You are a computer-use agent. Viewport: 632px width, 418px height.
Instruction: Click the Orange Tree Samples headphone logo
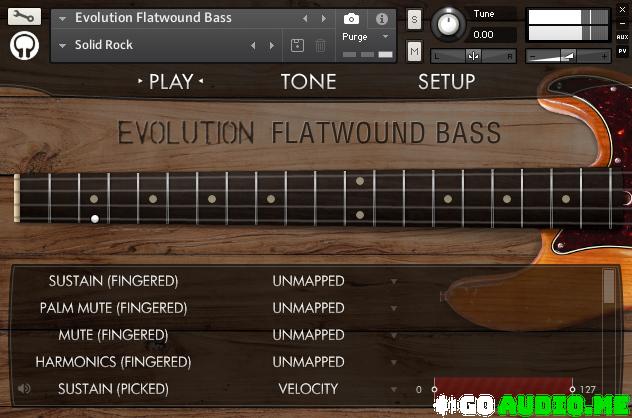point(25,46)
